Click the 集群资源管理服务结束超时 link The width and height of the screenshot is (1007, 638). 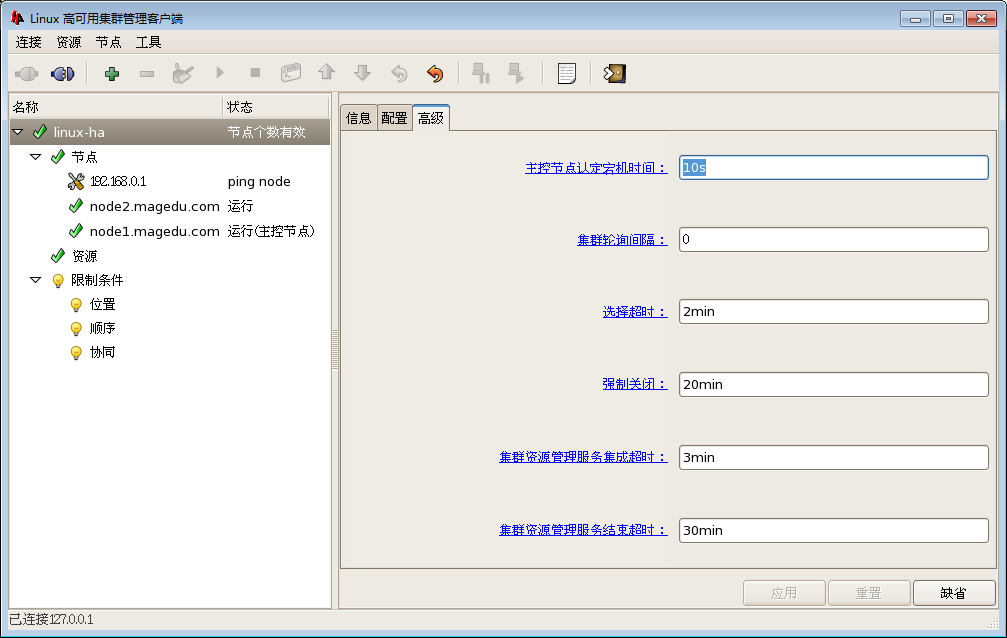[583, 530]
